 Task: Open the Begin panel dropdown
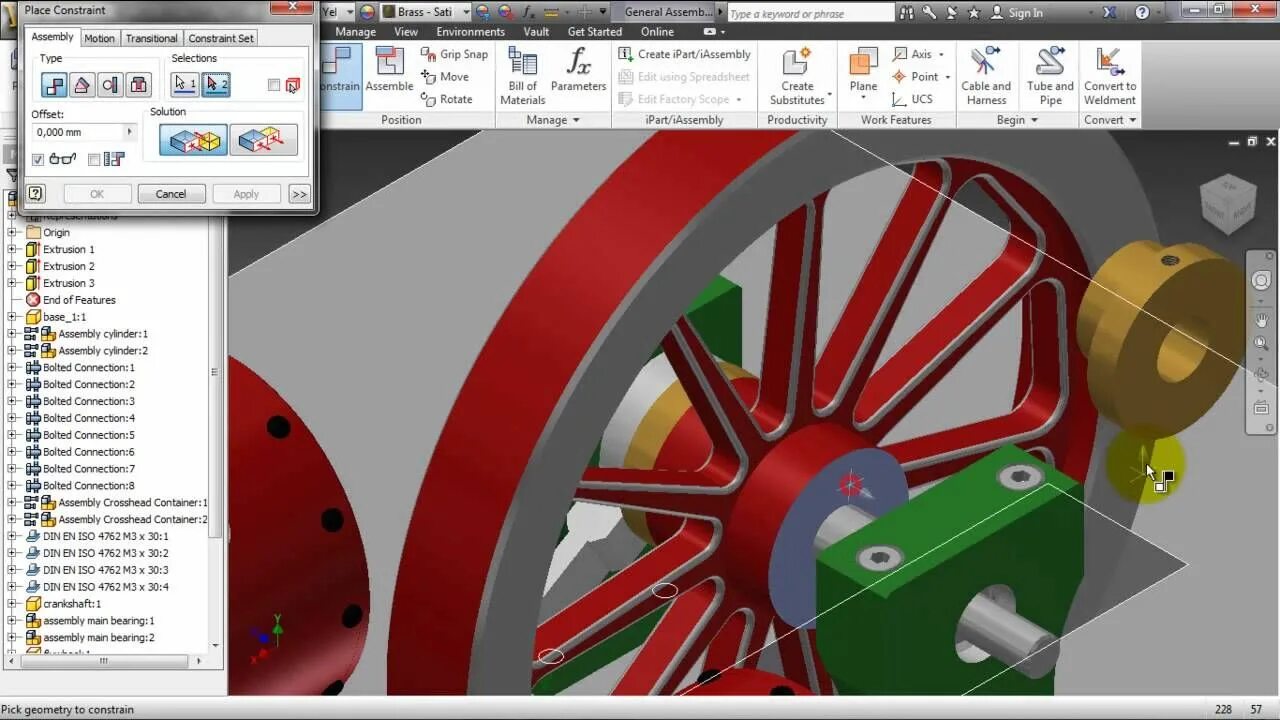[1034, 120]
